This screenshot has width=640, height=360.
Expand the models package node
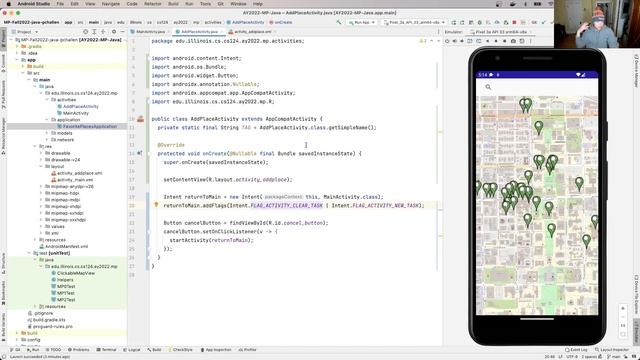47,133
